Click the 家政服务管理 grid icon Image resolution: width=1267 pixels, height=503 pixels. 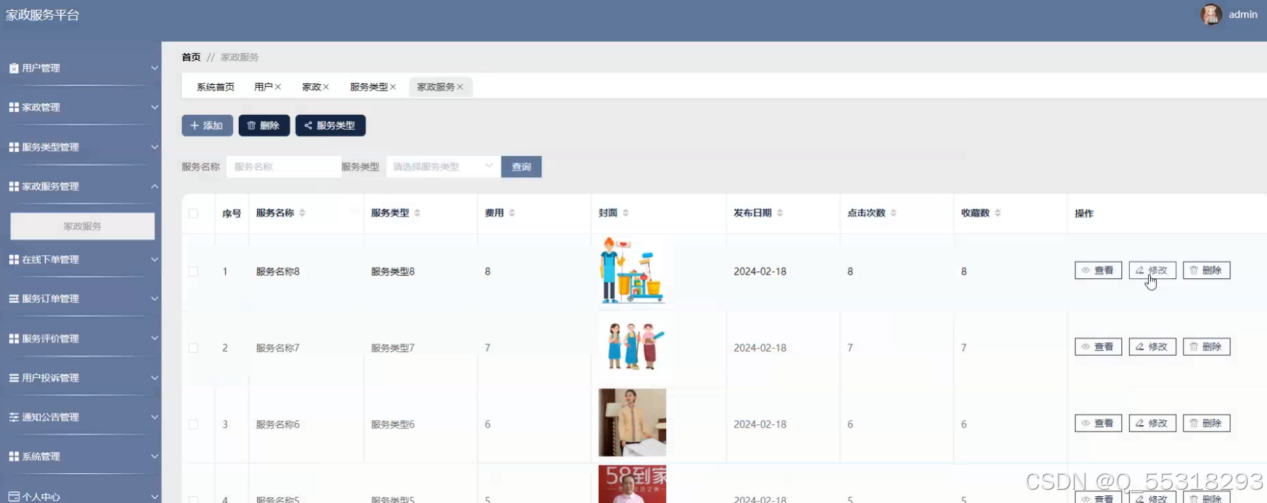(14, 186)
